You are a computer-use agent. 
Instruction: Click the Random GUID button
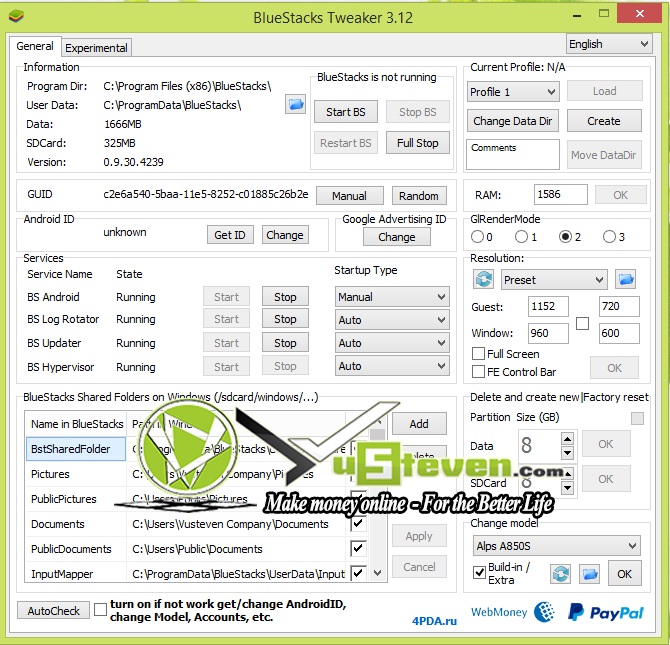click(x=419, y=196)
